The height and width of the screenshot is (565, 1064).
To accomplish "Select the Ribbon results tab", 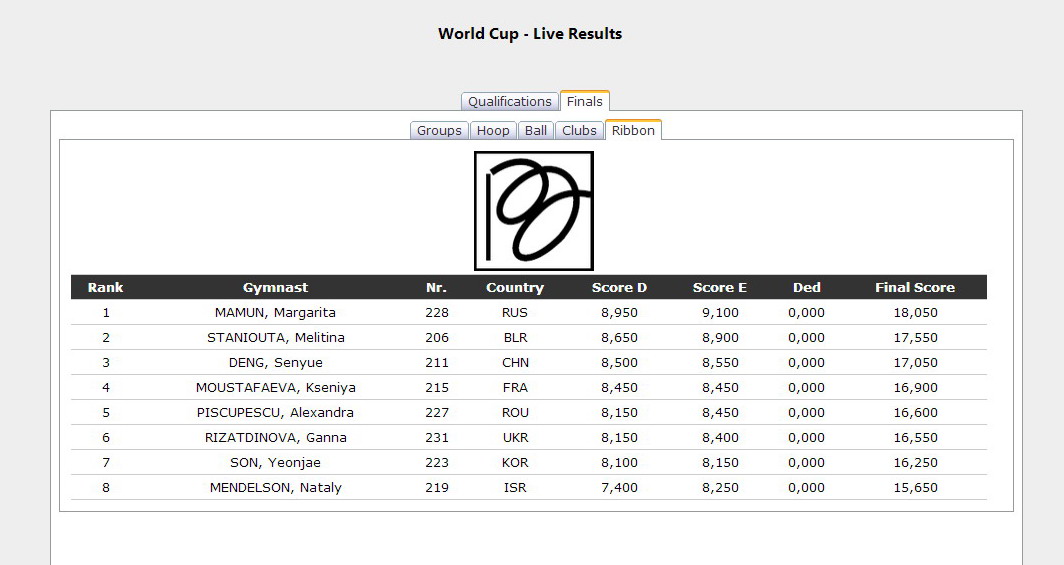I will (633, 130).
